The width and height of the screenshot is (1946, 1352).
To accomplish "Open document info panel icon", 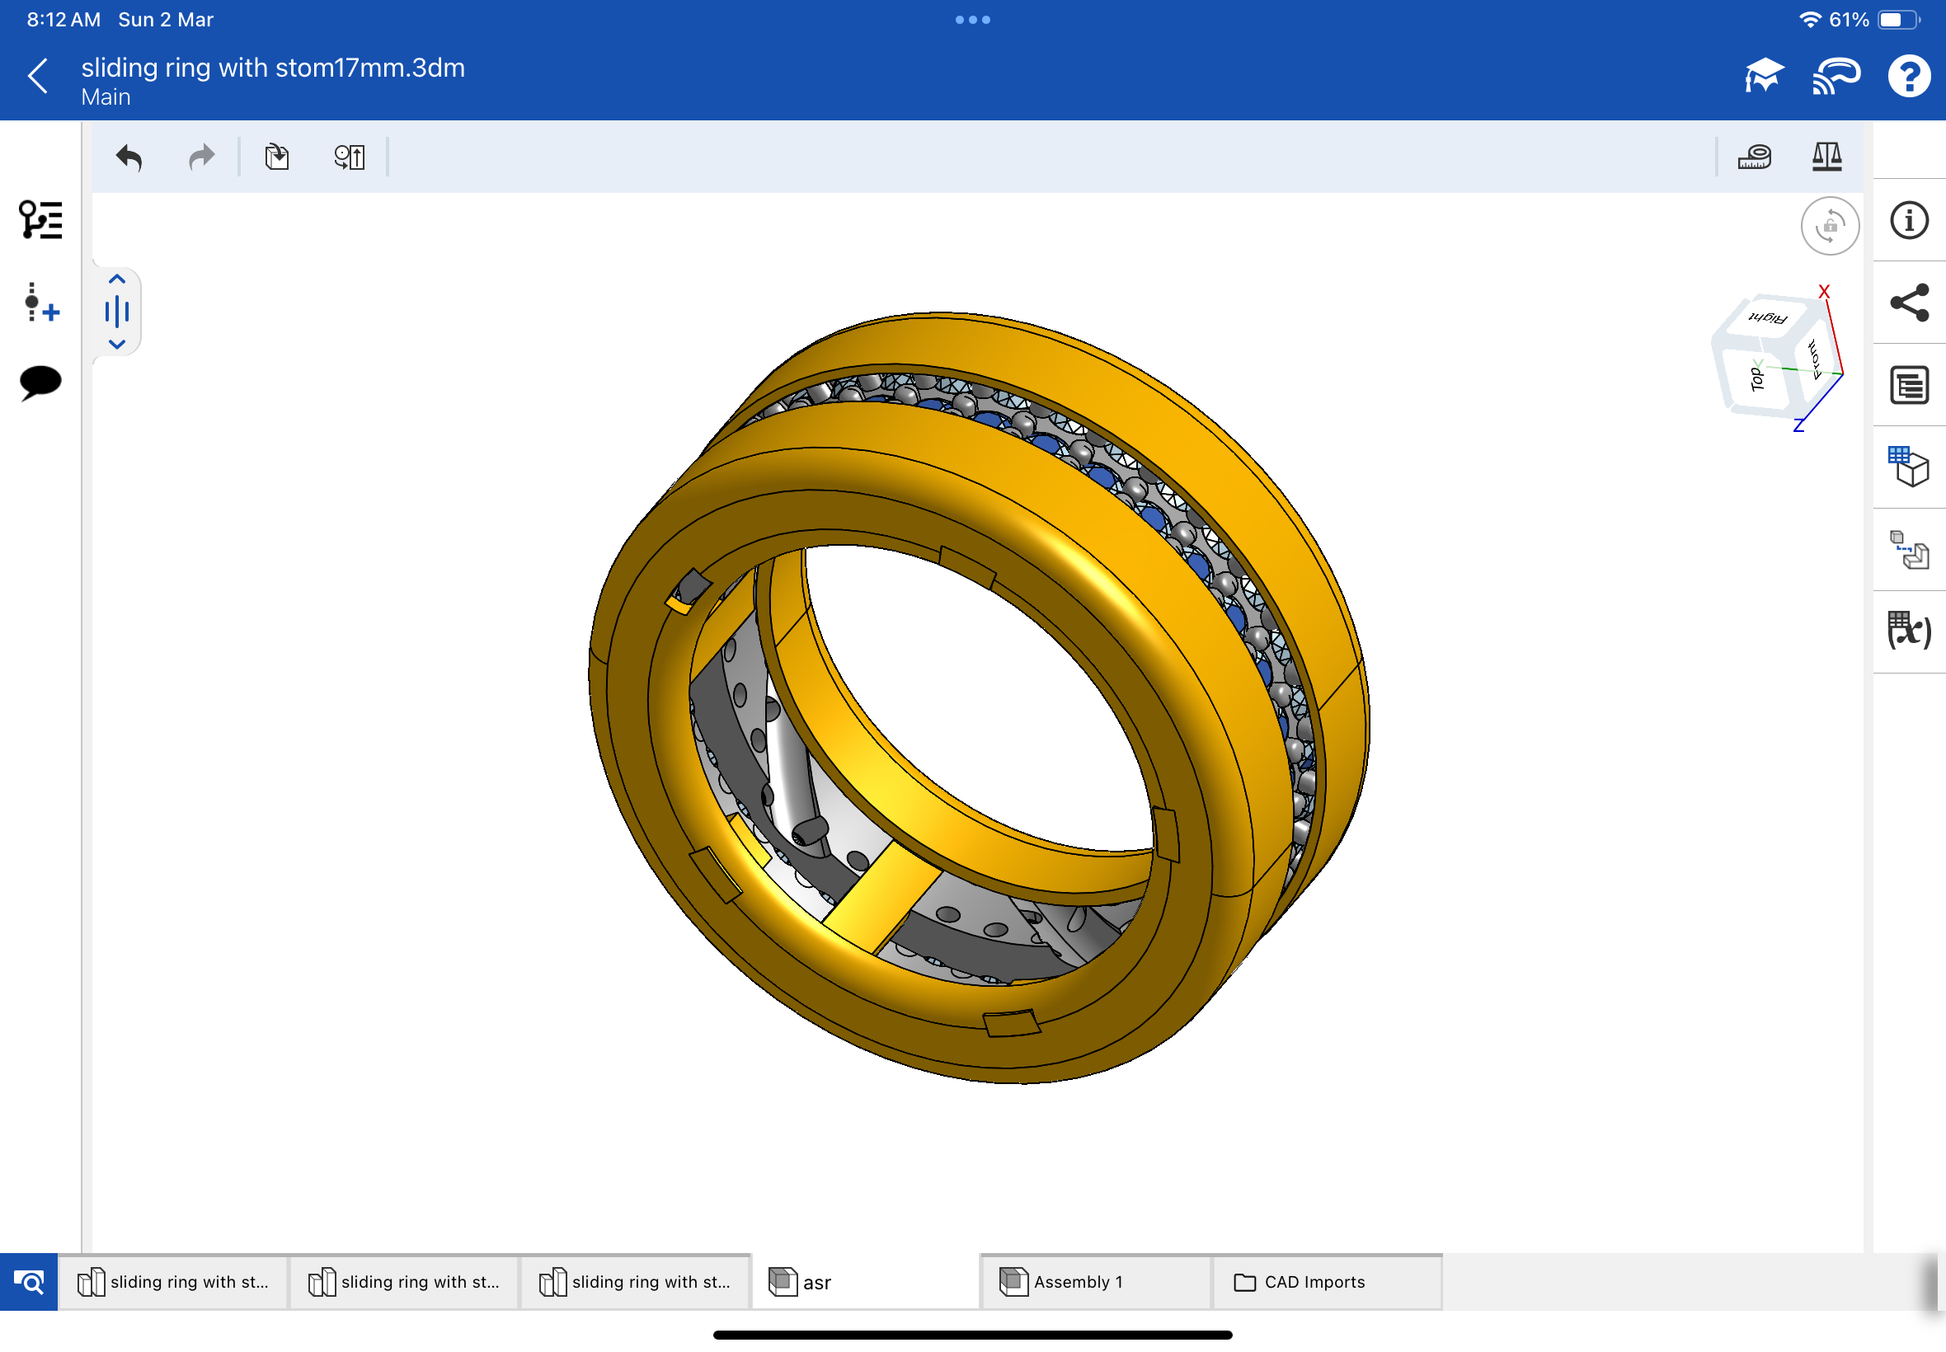I will 1908,220.
